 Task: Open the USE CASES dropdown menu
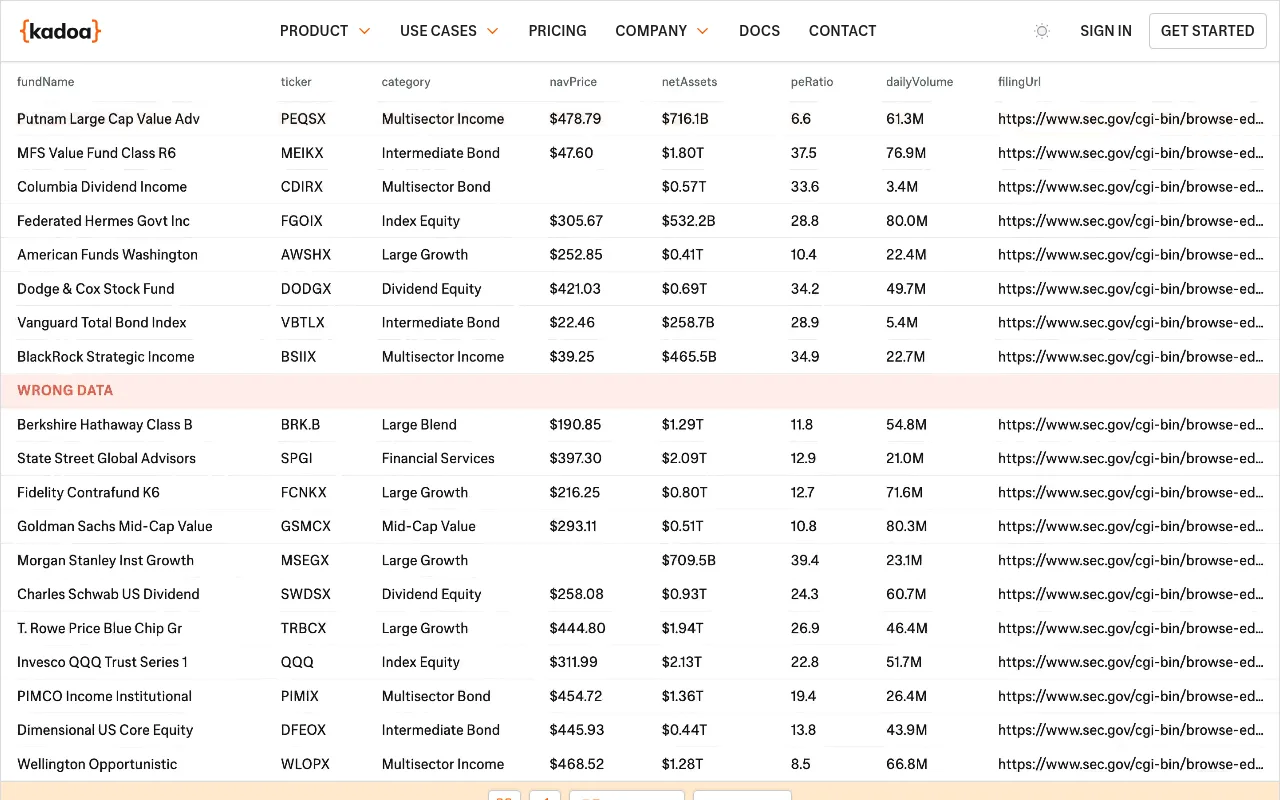(449, 31)
